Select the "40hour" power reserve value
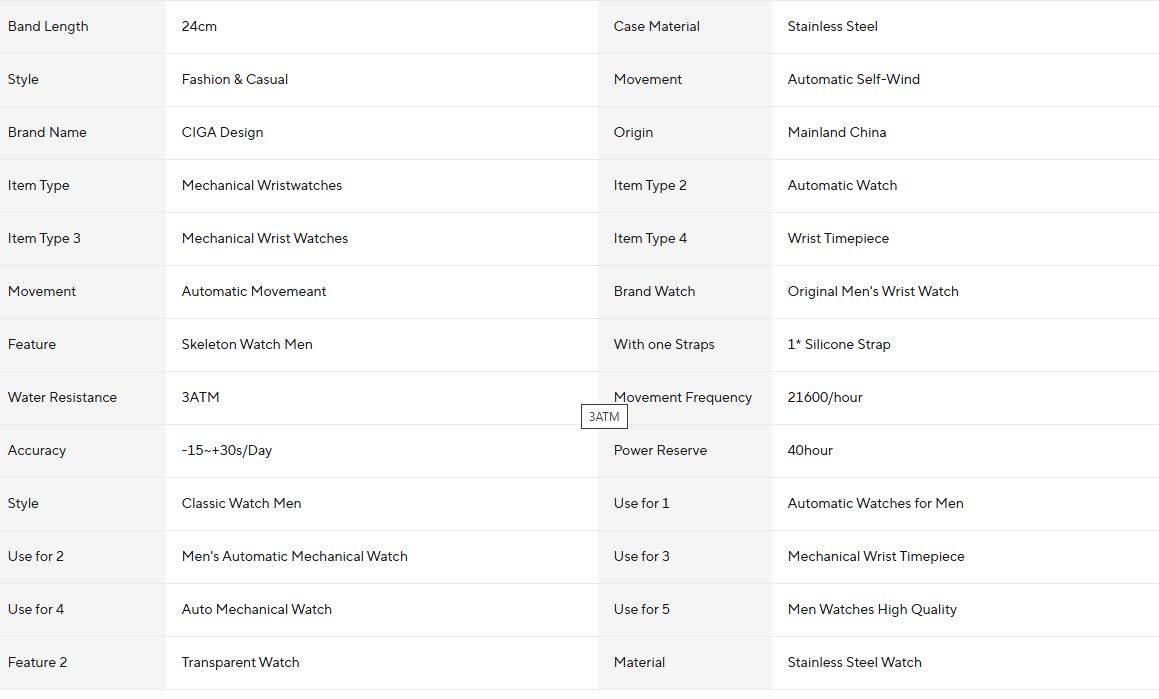Screen dimensions: 1159x699 810,451
